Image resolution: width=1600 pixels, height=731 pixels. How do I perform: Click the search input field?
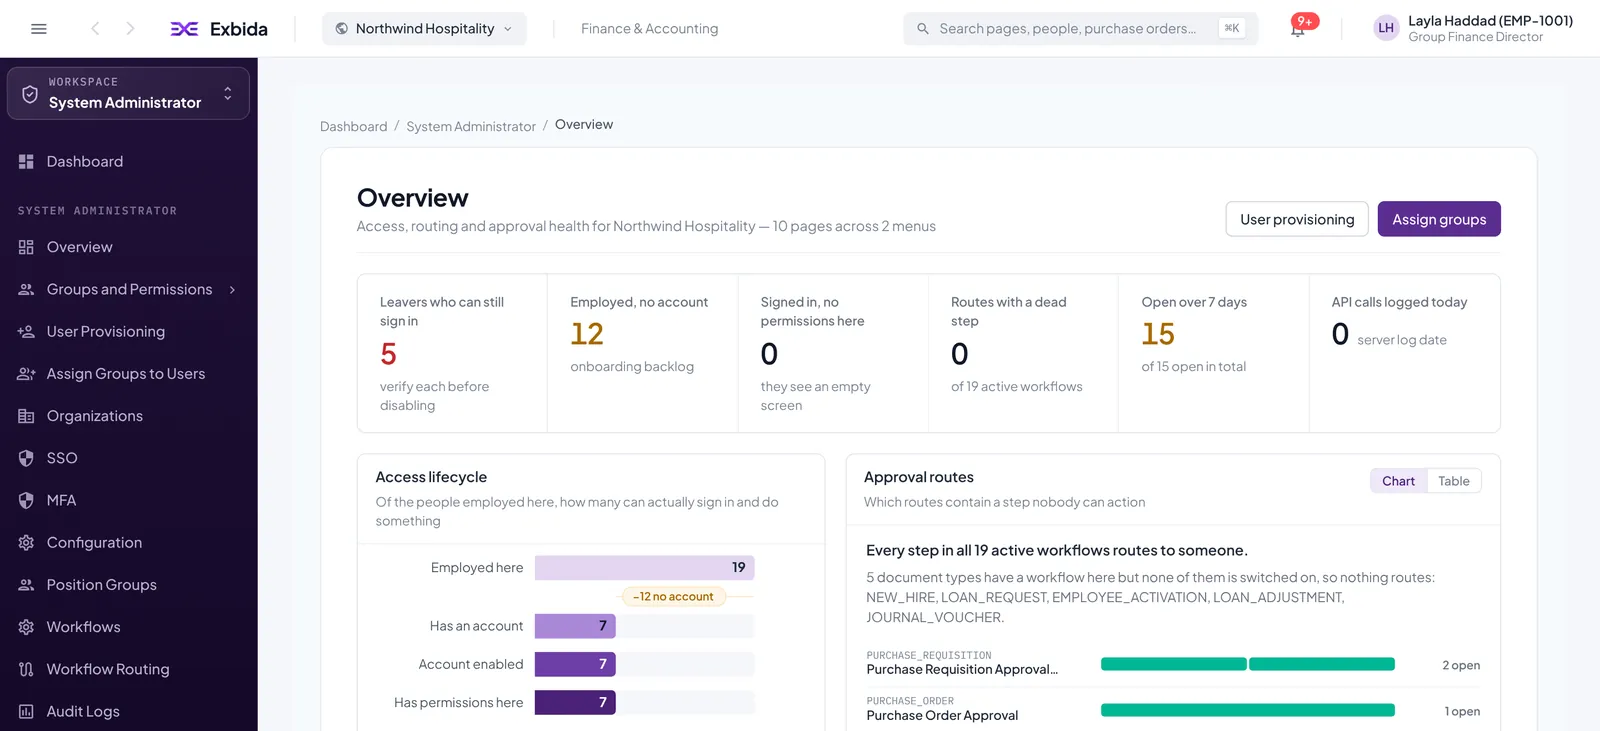pyautogui.click(x=1080, y=29)
